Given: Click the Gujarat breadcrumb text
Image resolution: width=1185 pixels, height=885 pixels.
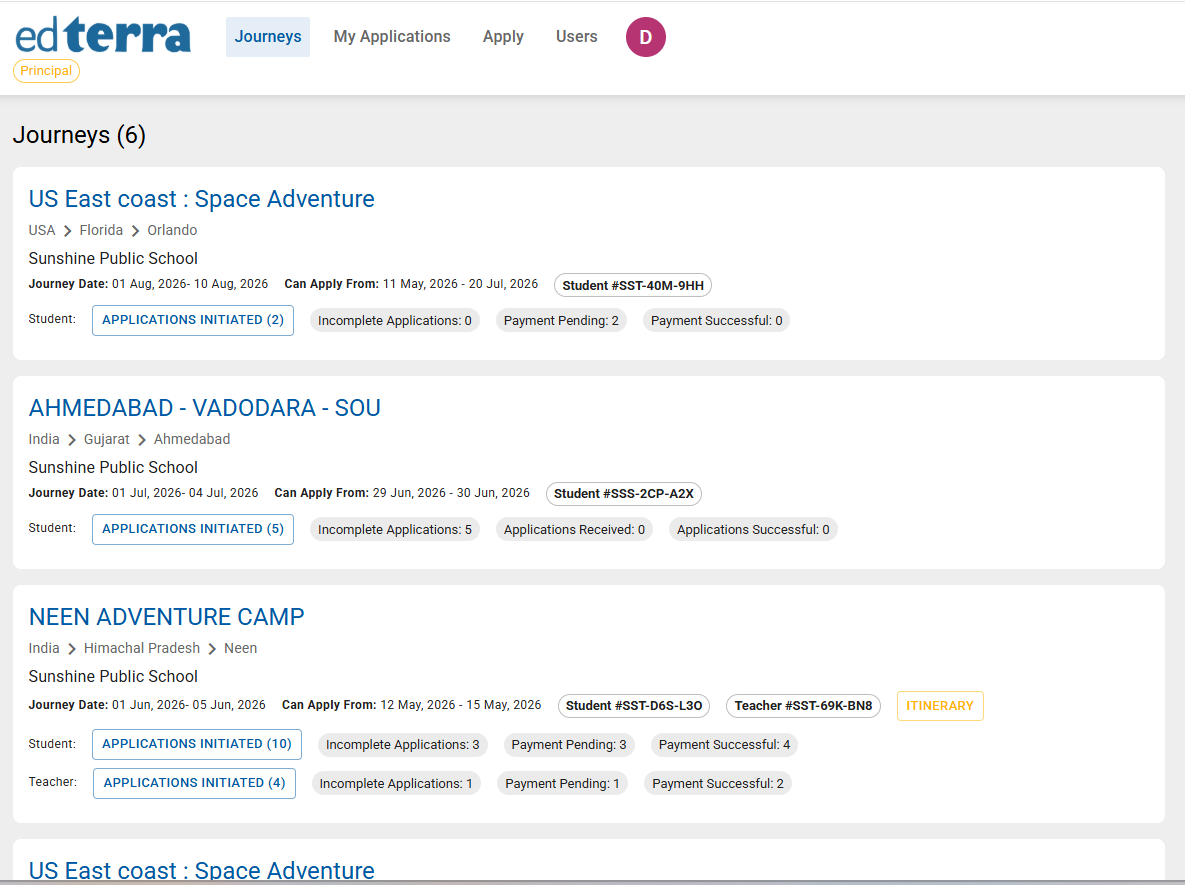Looking at the screenshot, I should pyautogui.click(x=107, y=439).
